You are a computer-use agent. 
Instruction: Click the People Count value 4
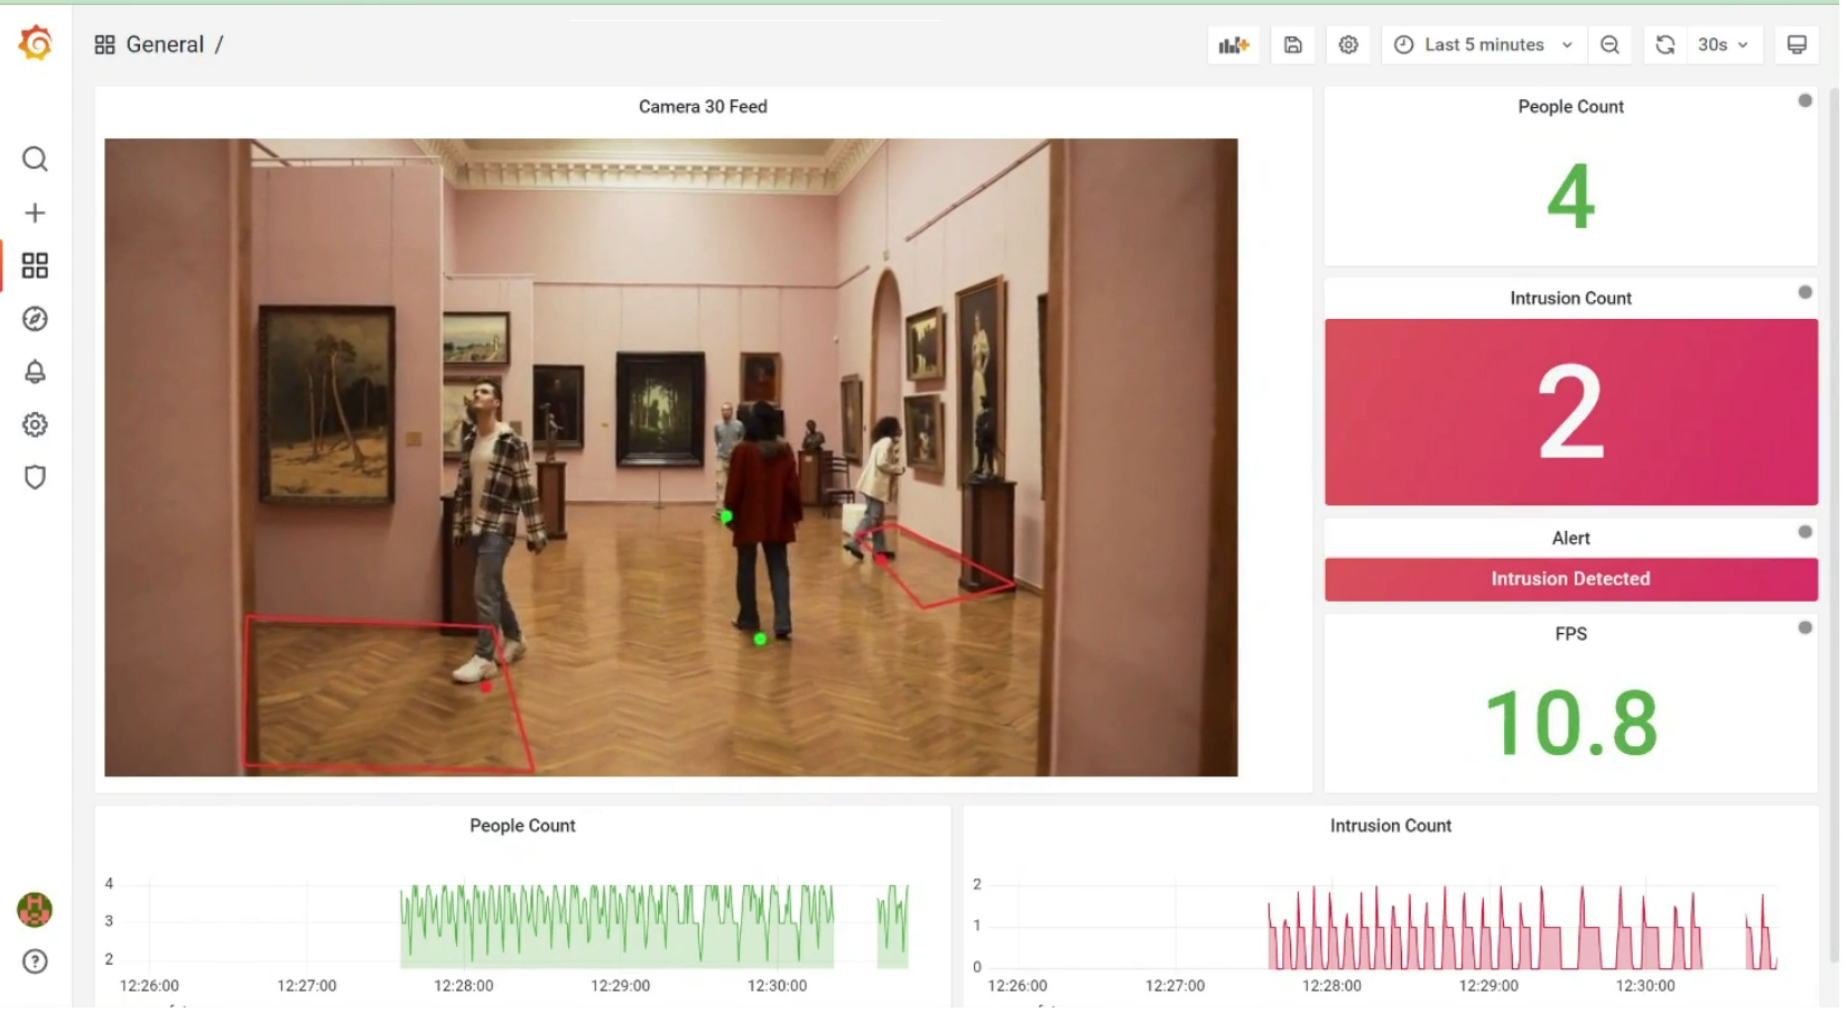coord(1570,195)
